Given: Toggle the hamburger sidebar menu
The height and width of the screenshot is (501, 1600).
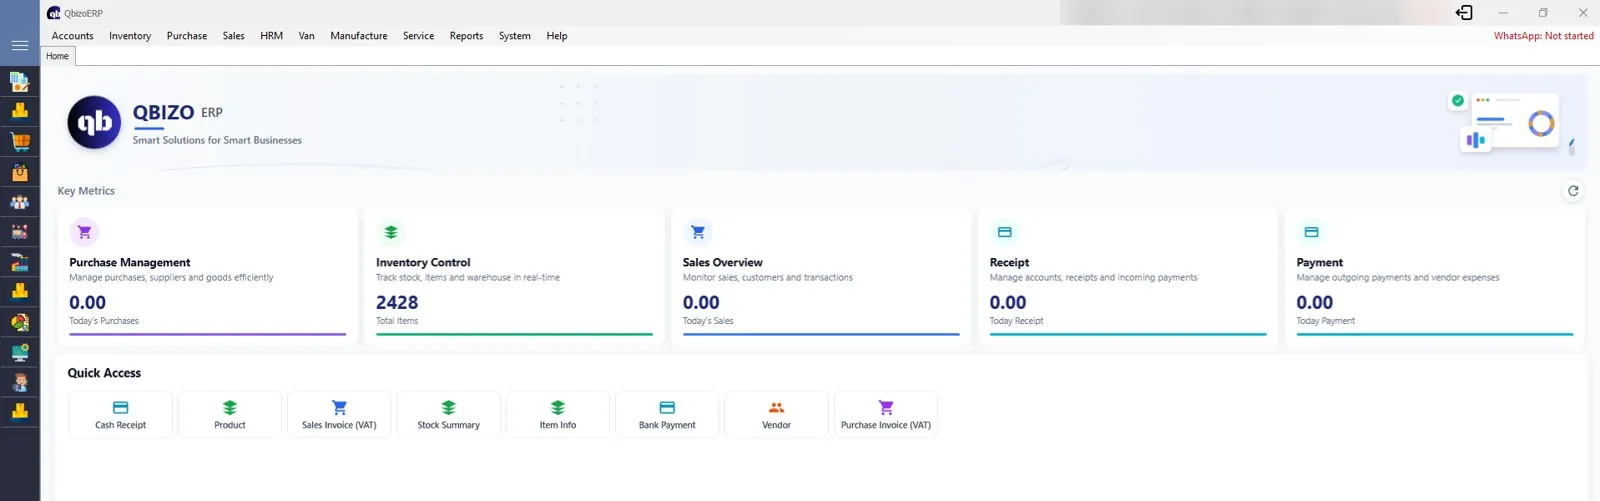Looking at the screenshot, I should pos(19,45).
